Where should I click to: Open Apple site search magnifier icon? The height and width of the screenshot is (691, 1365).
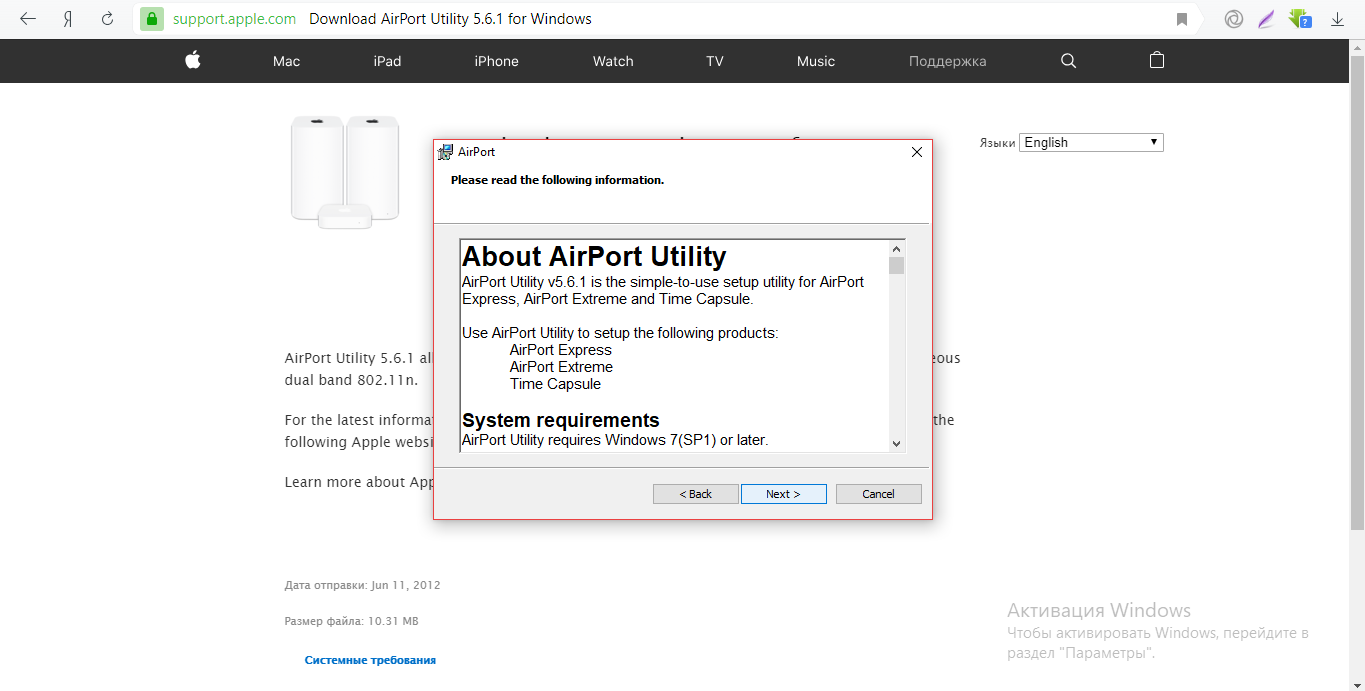(1068, 61)
